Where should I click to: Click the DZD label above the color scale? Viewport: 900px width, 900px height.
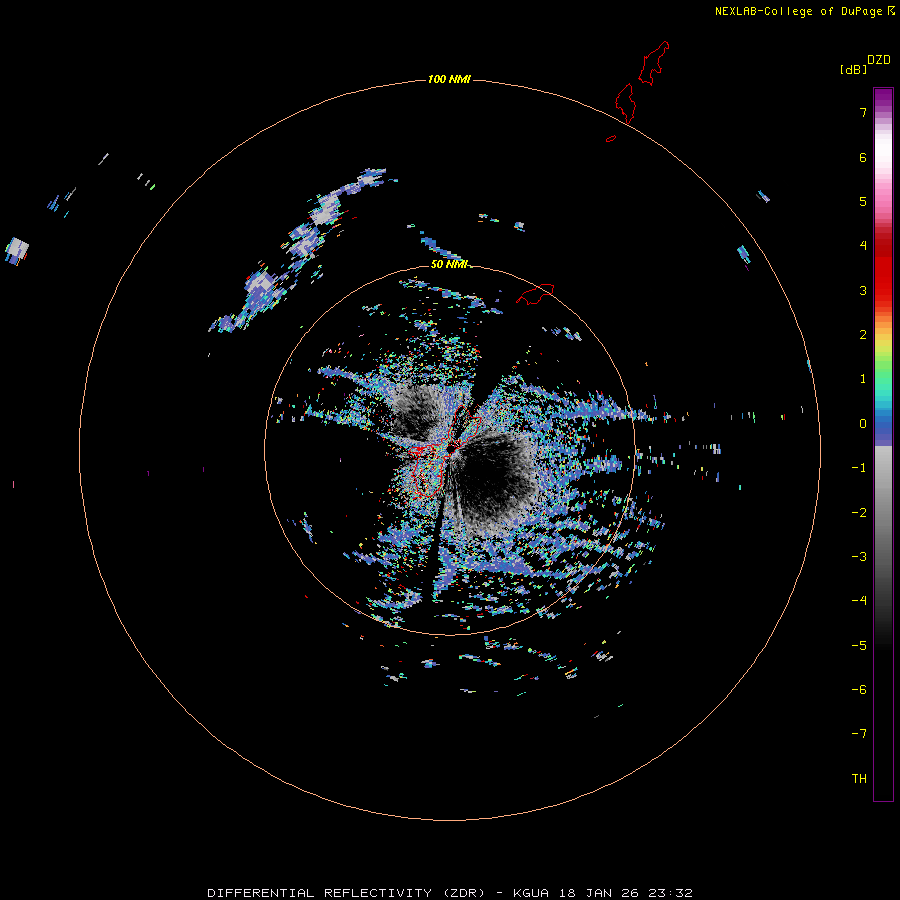pyautogui.click(x=879, y=60)
